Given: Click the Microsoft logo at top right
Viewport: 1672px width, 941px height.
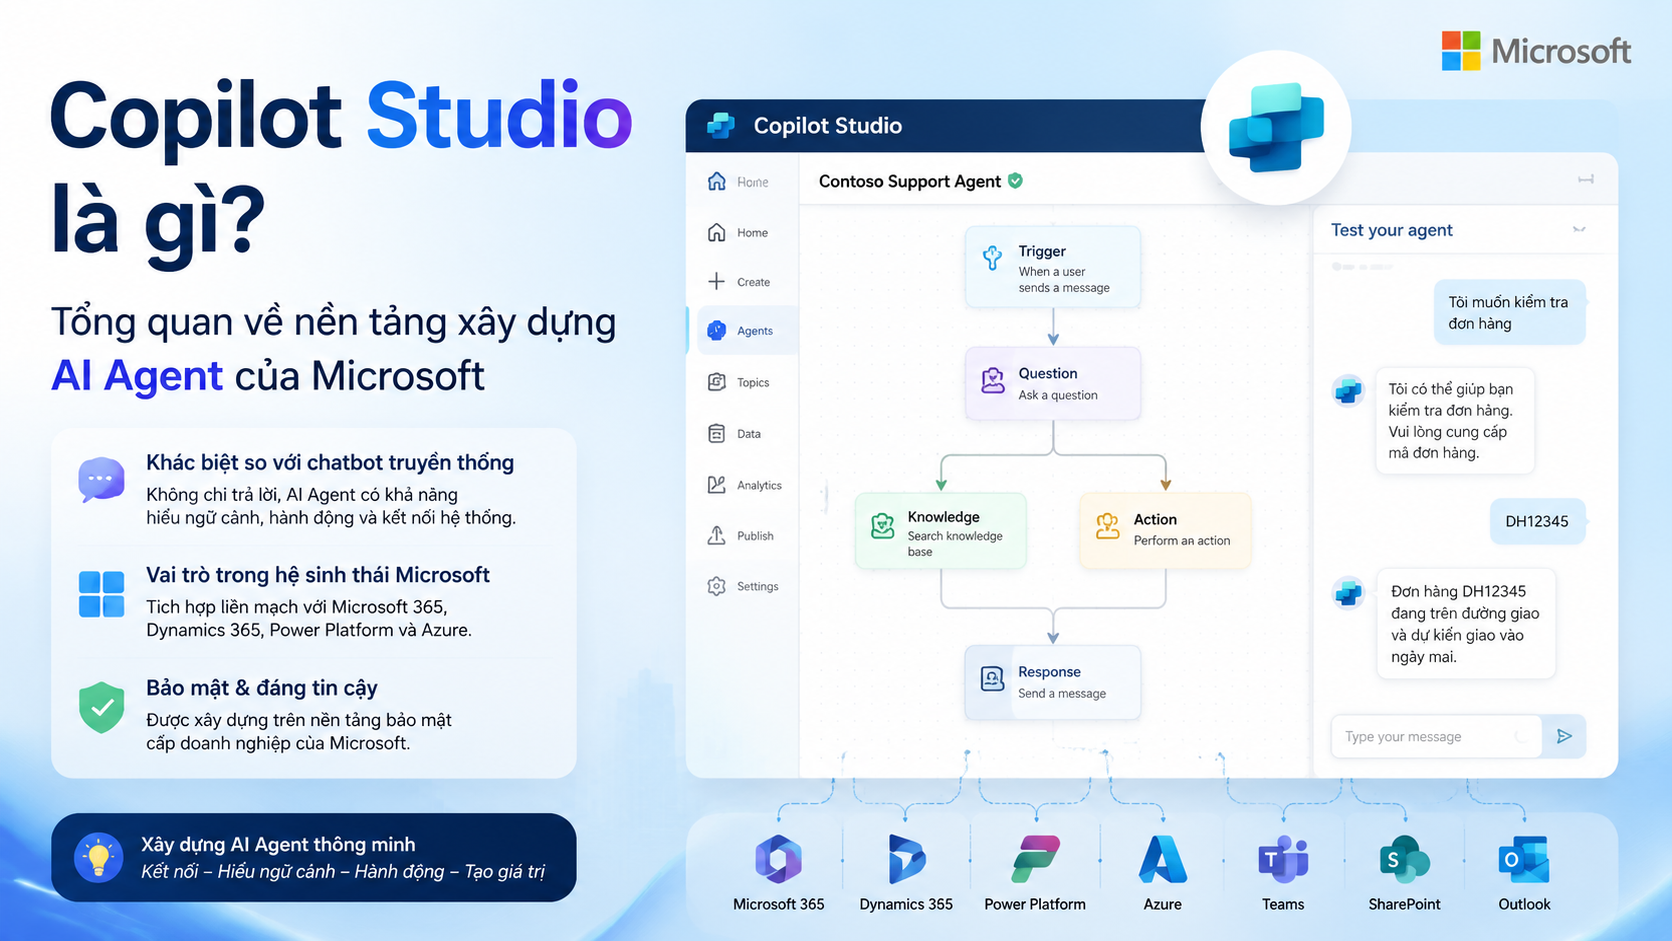Looking at the screenshot, I should coord(1536,51).
